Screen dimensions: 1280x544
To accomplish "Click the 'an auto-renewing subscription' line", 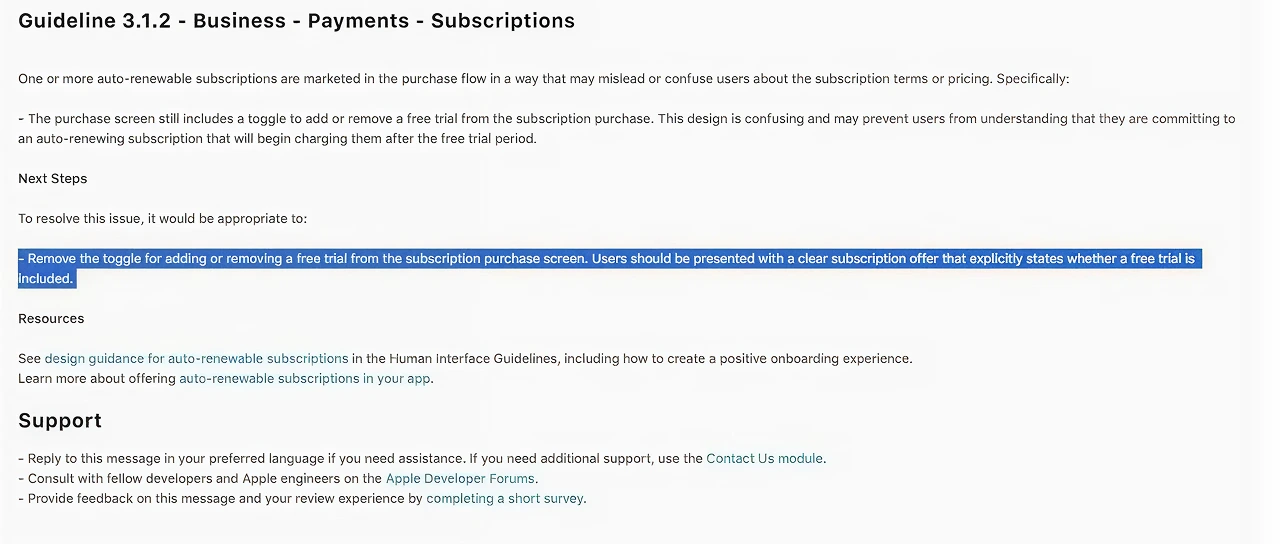I will 277,138.
